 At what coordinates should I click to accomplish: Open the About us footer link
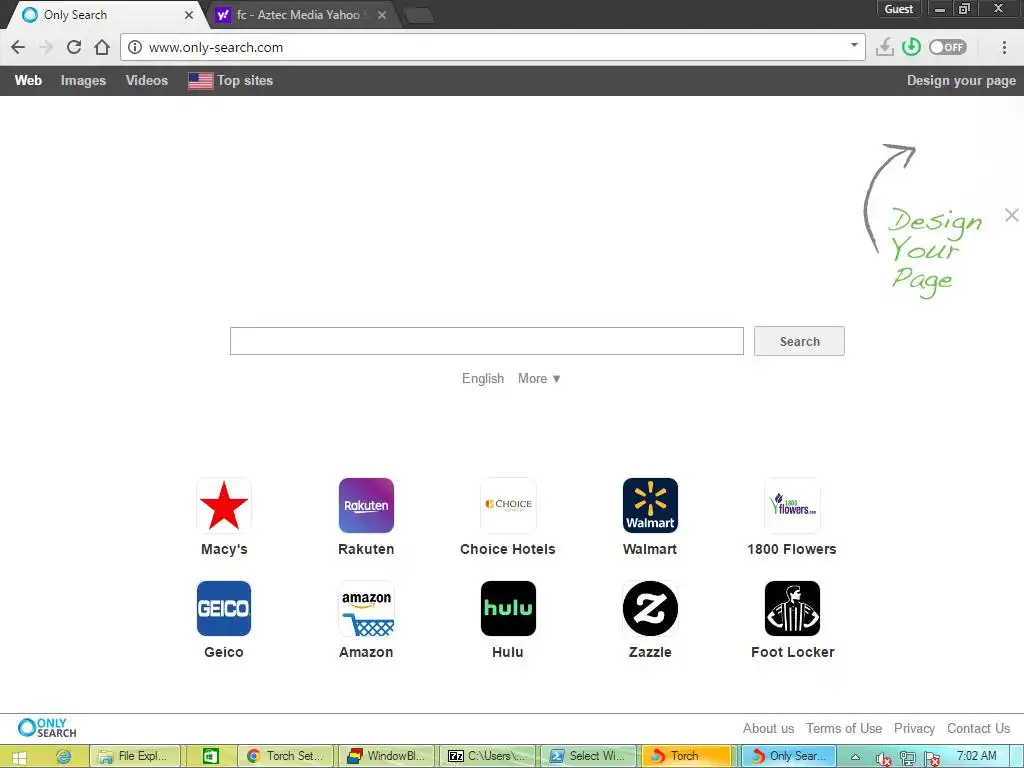769,728
